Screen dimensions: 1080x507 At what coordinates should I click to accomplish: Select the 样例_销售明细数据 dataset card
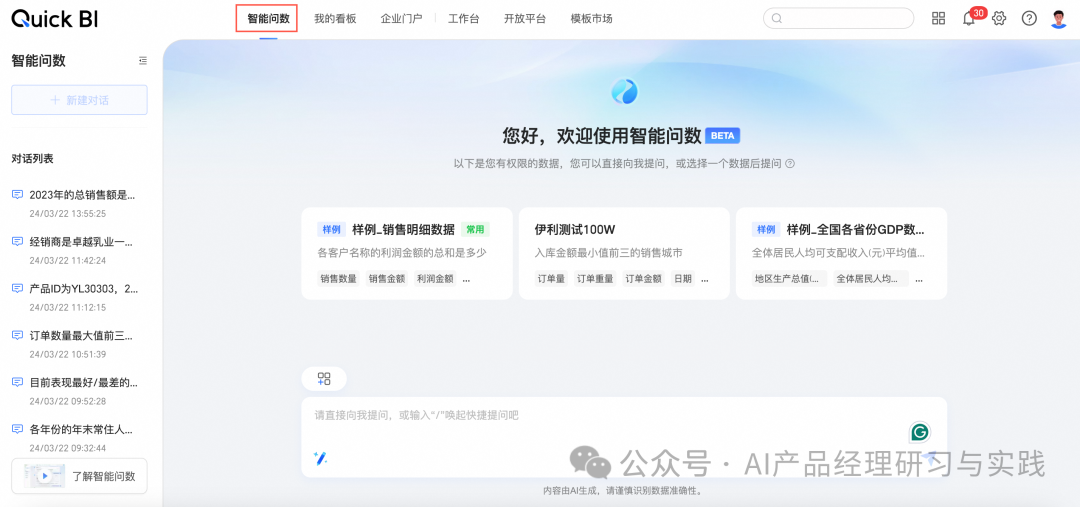click(x=407, y=254)
